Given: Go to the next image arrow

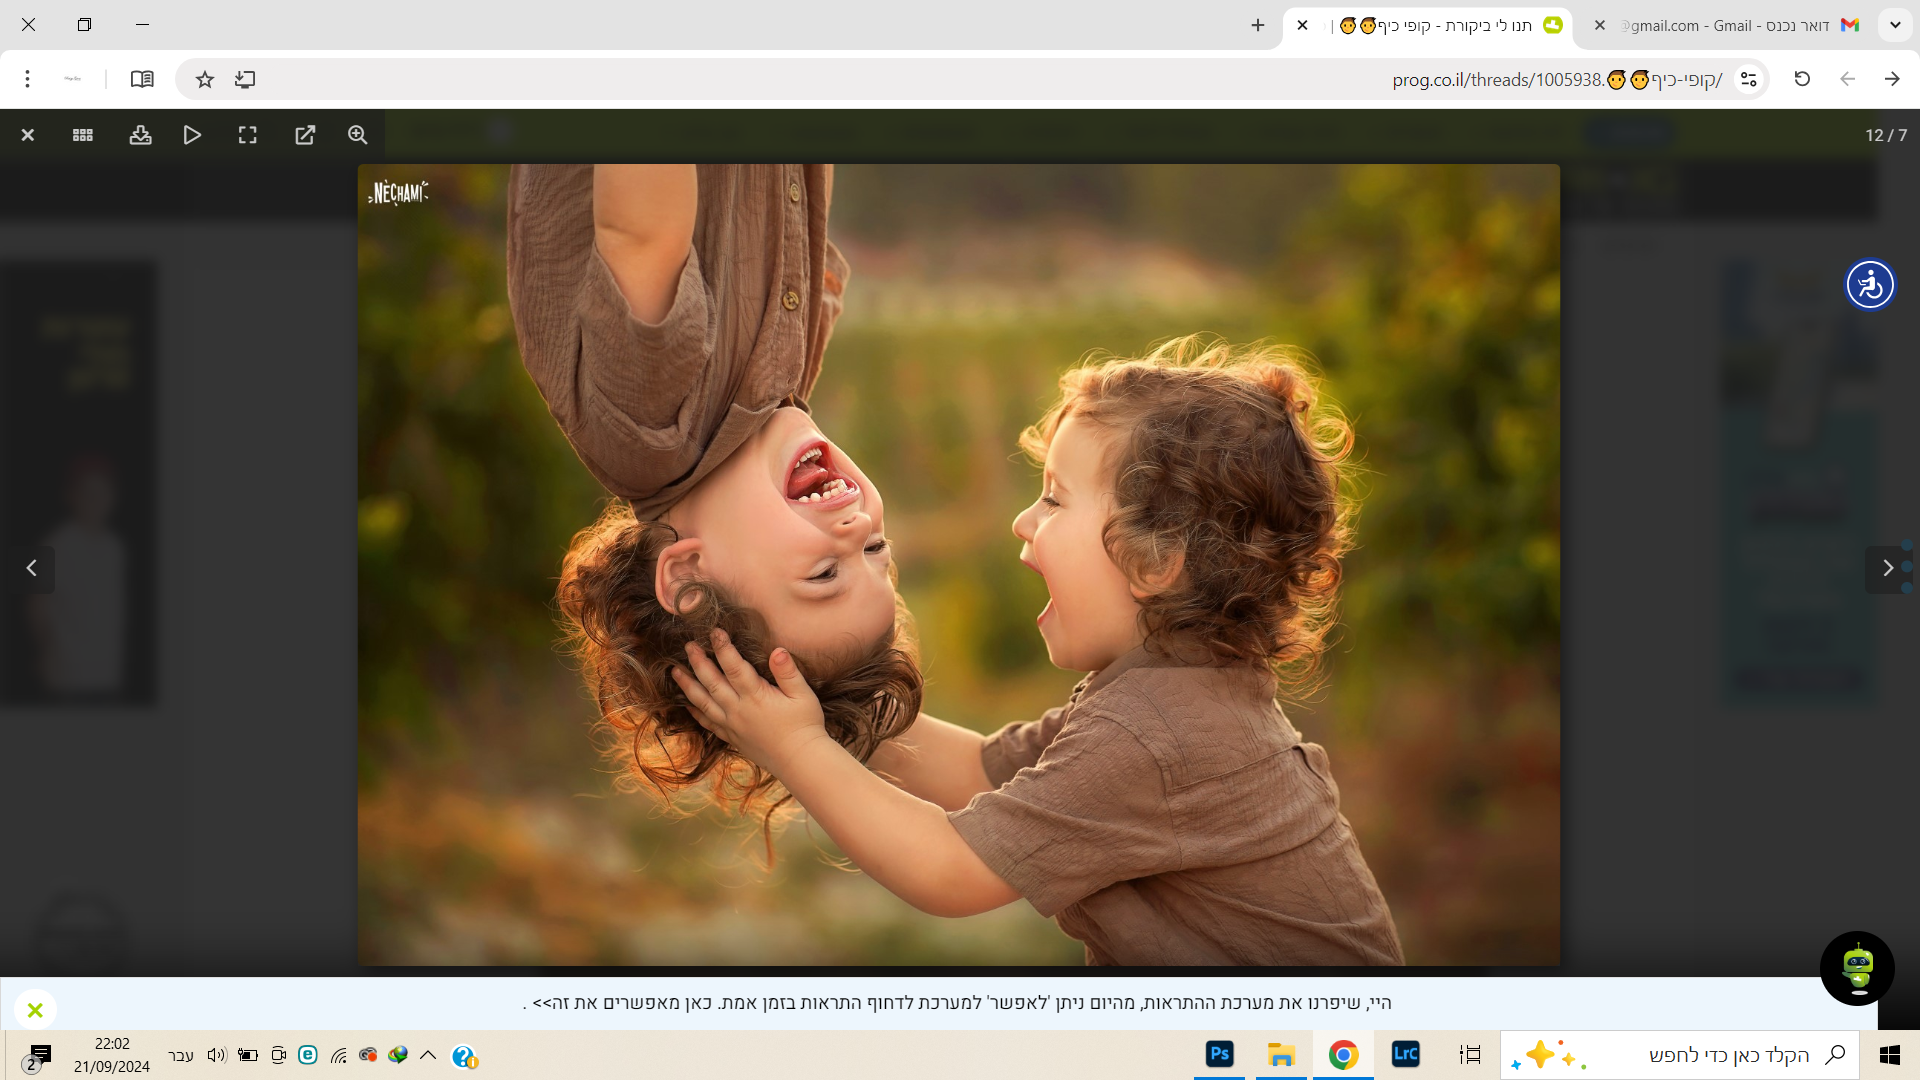Looking at the screenshot, I should 1887,568.
